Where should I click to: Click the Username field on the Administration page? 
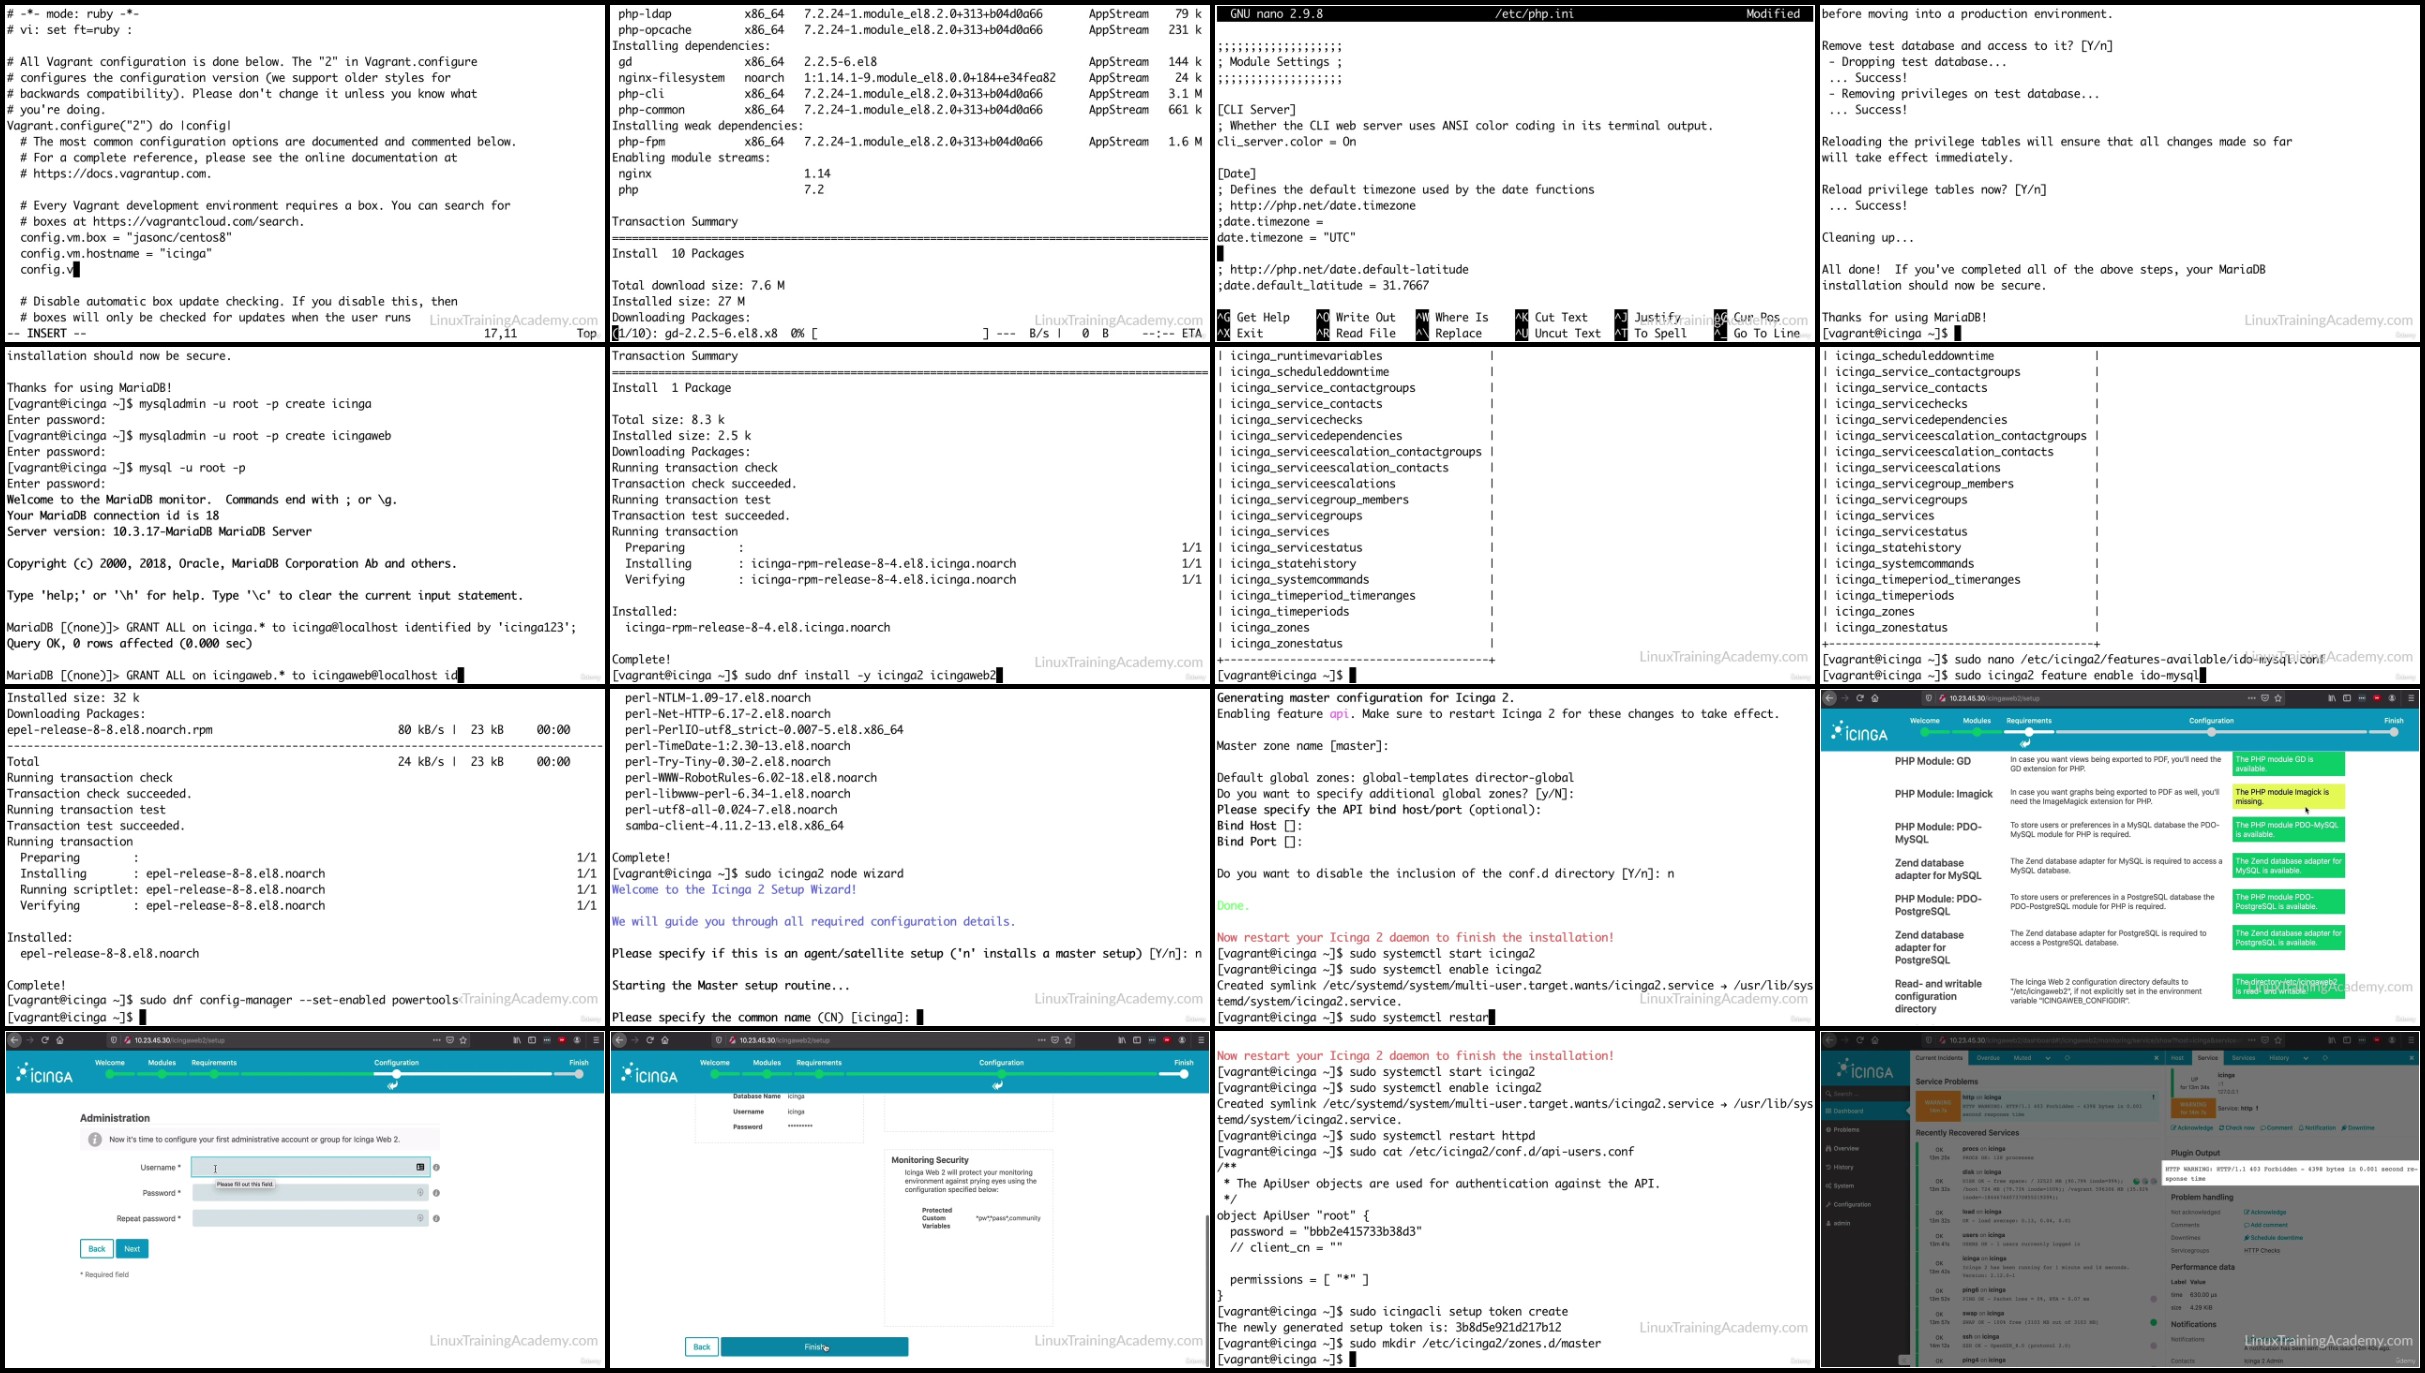click(x=310, y=1167)
